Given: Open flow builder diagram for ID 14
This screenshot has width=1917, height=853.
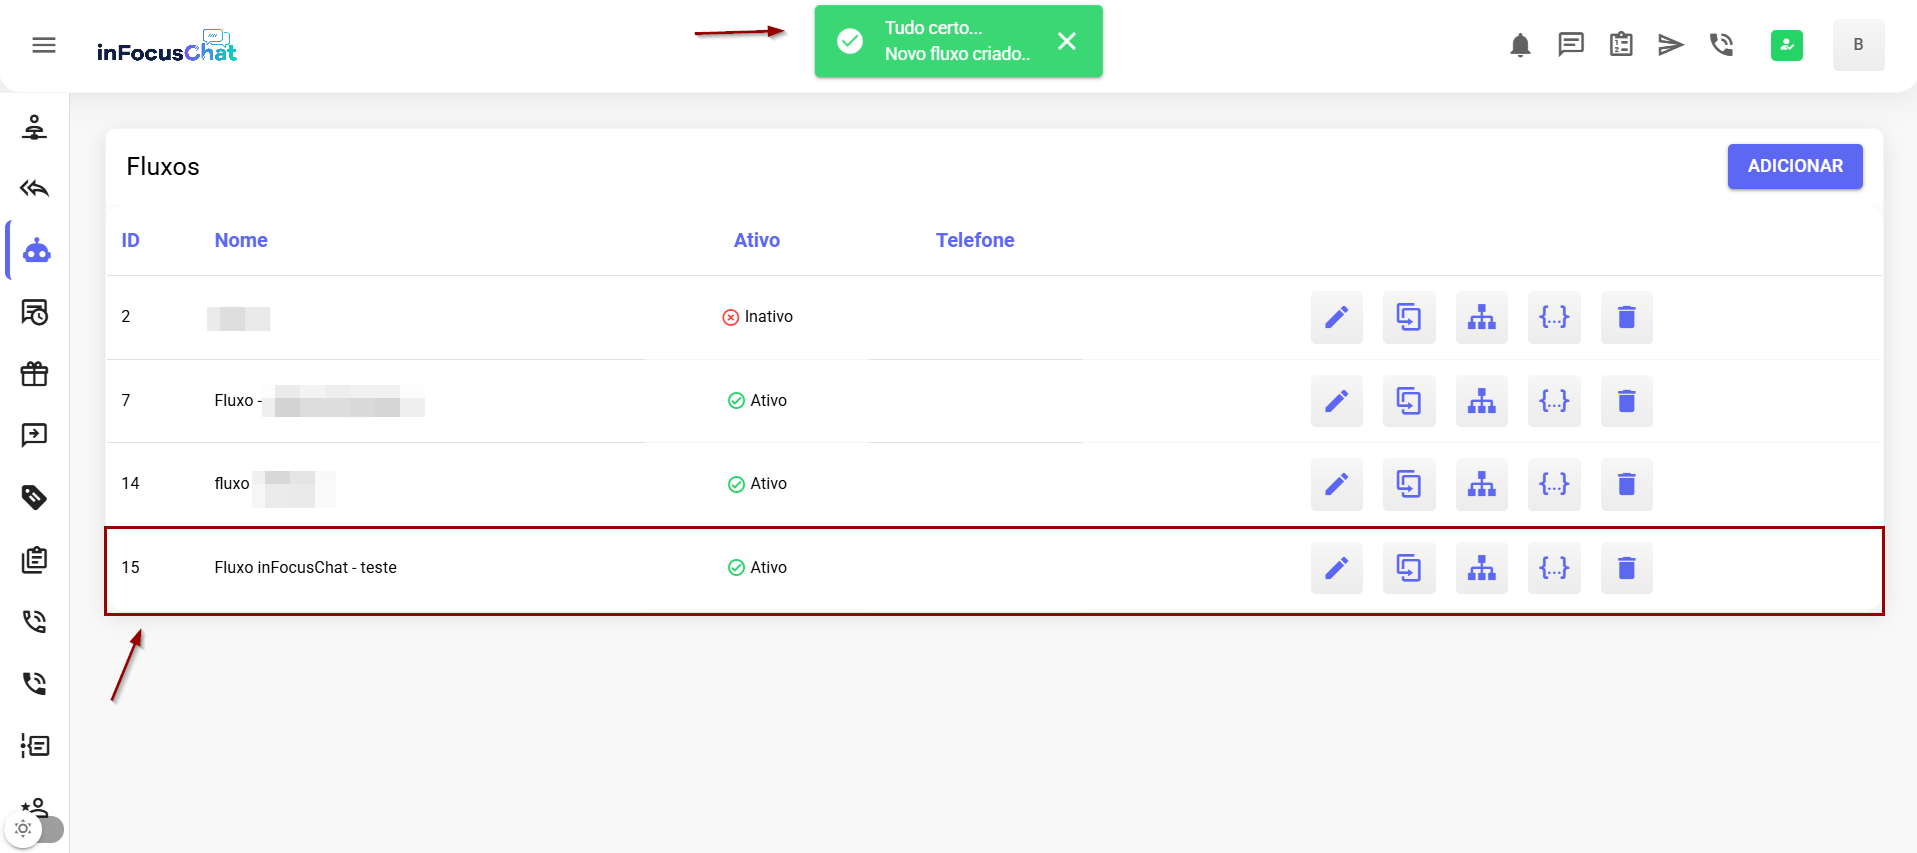Looking at the screenshot, I should 1481,484.
